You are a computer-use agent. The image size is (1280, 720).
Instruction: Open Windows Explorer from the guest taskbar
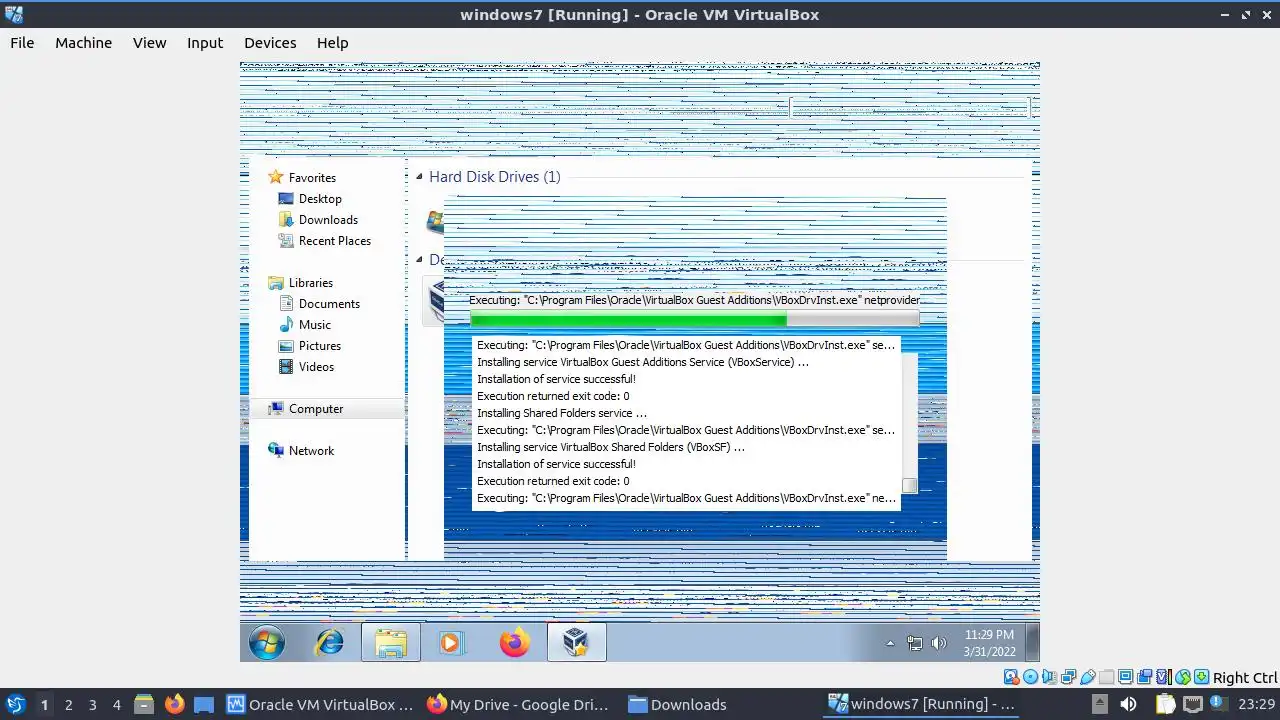pos(391,642)
